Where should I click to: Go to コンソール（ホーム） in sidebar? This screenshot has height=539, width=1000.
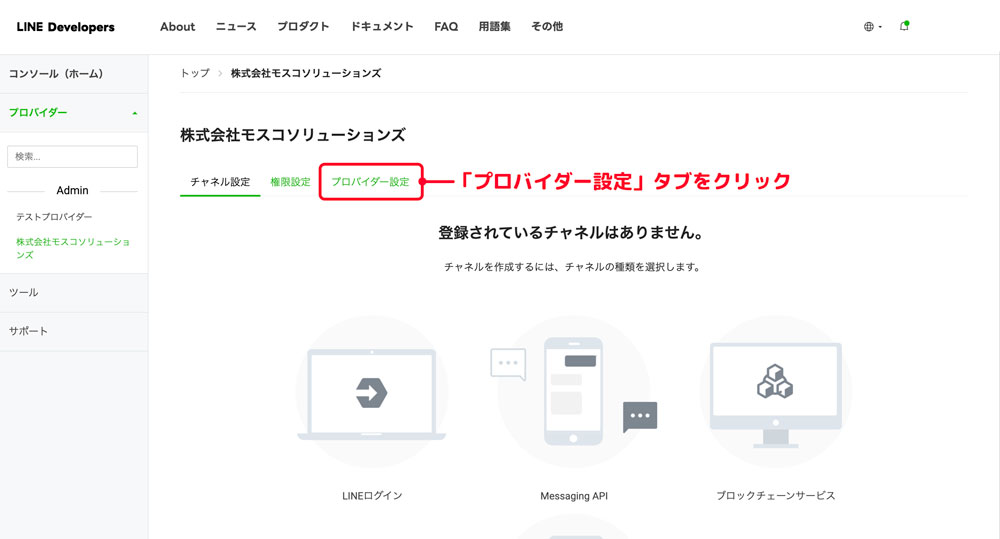(74, 74)
